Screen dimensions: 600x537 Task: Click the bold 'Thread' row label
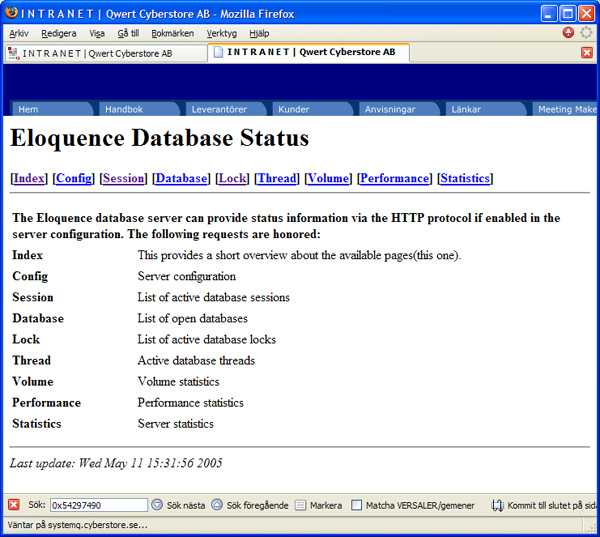[31, 361]
